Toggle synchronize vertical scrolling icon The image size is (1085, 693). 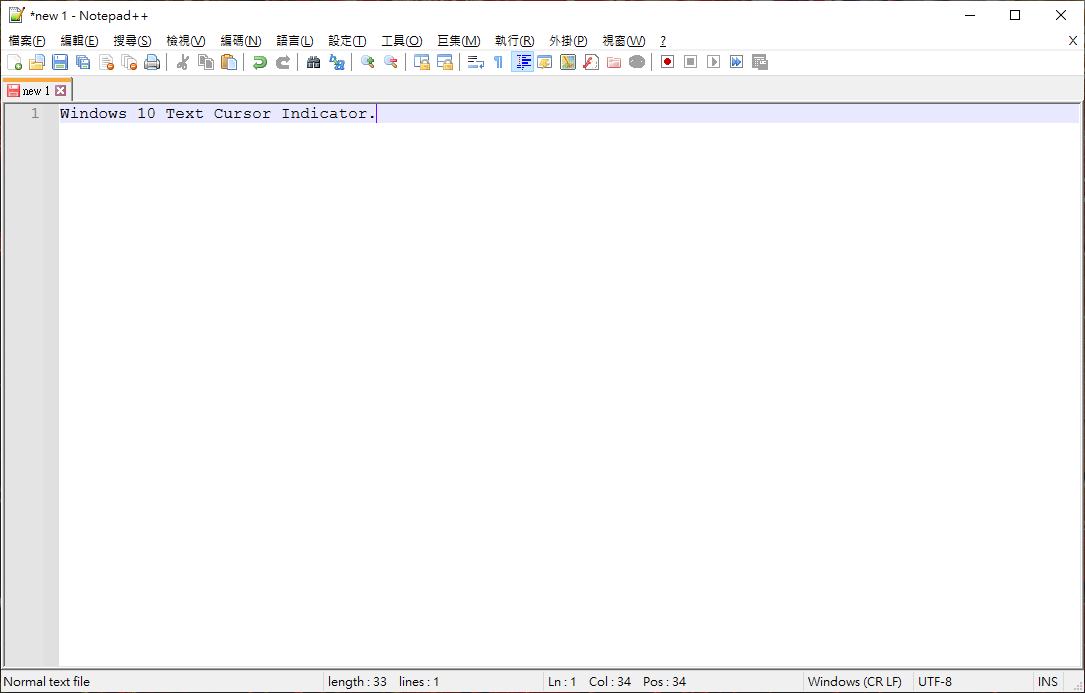coord(421,62)
